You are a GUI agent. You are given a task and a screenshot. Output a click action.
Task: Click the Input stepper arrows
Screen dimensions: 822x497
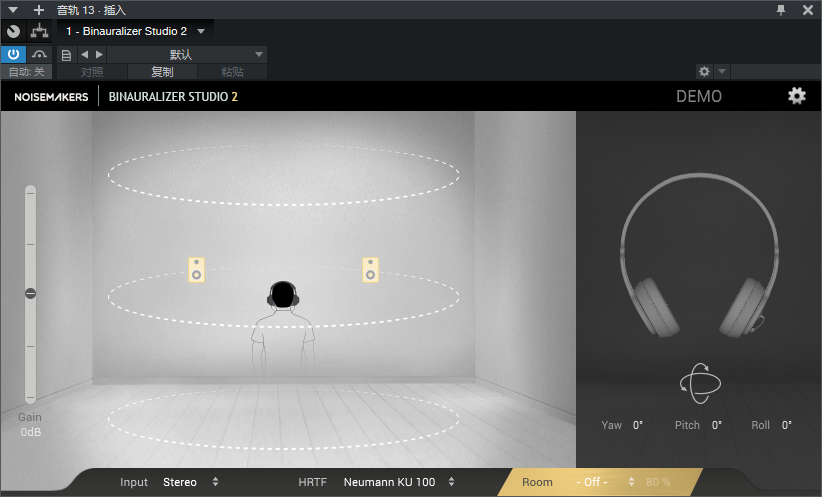pyautogui.click(x=215, y=482)
